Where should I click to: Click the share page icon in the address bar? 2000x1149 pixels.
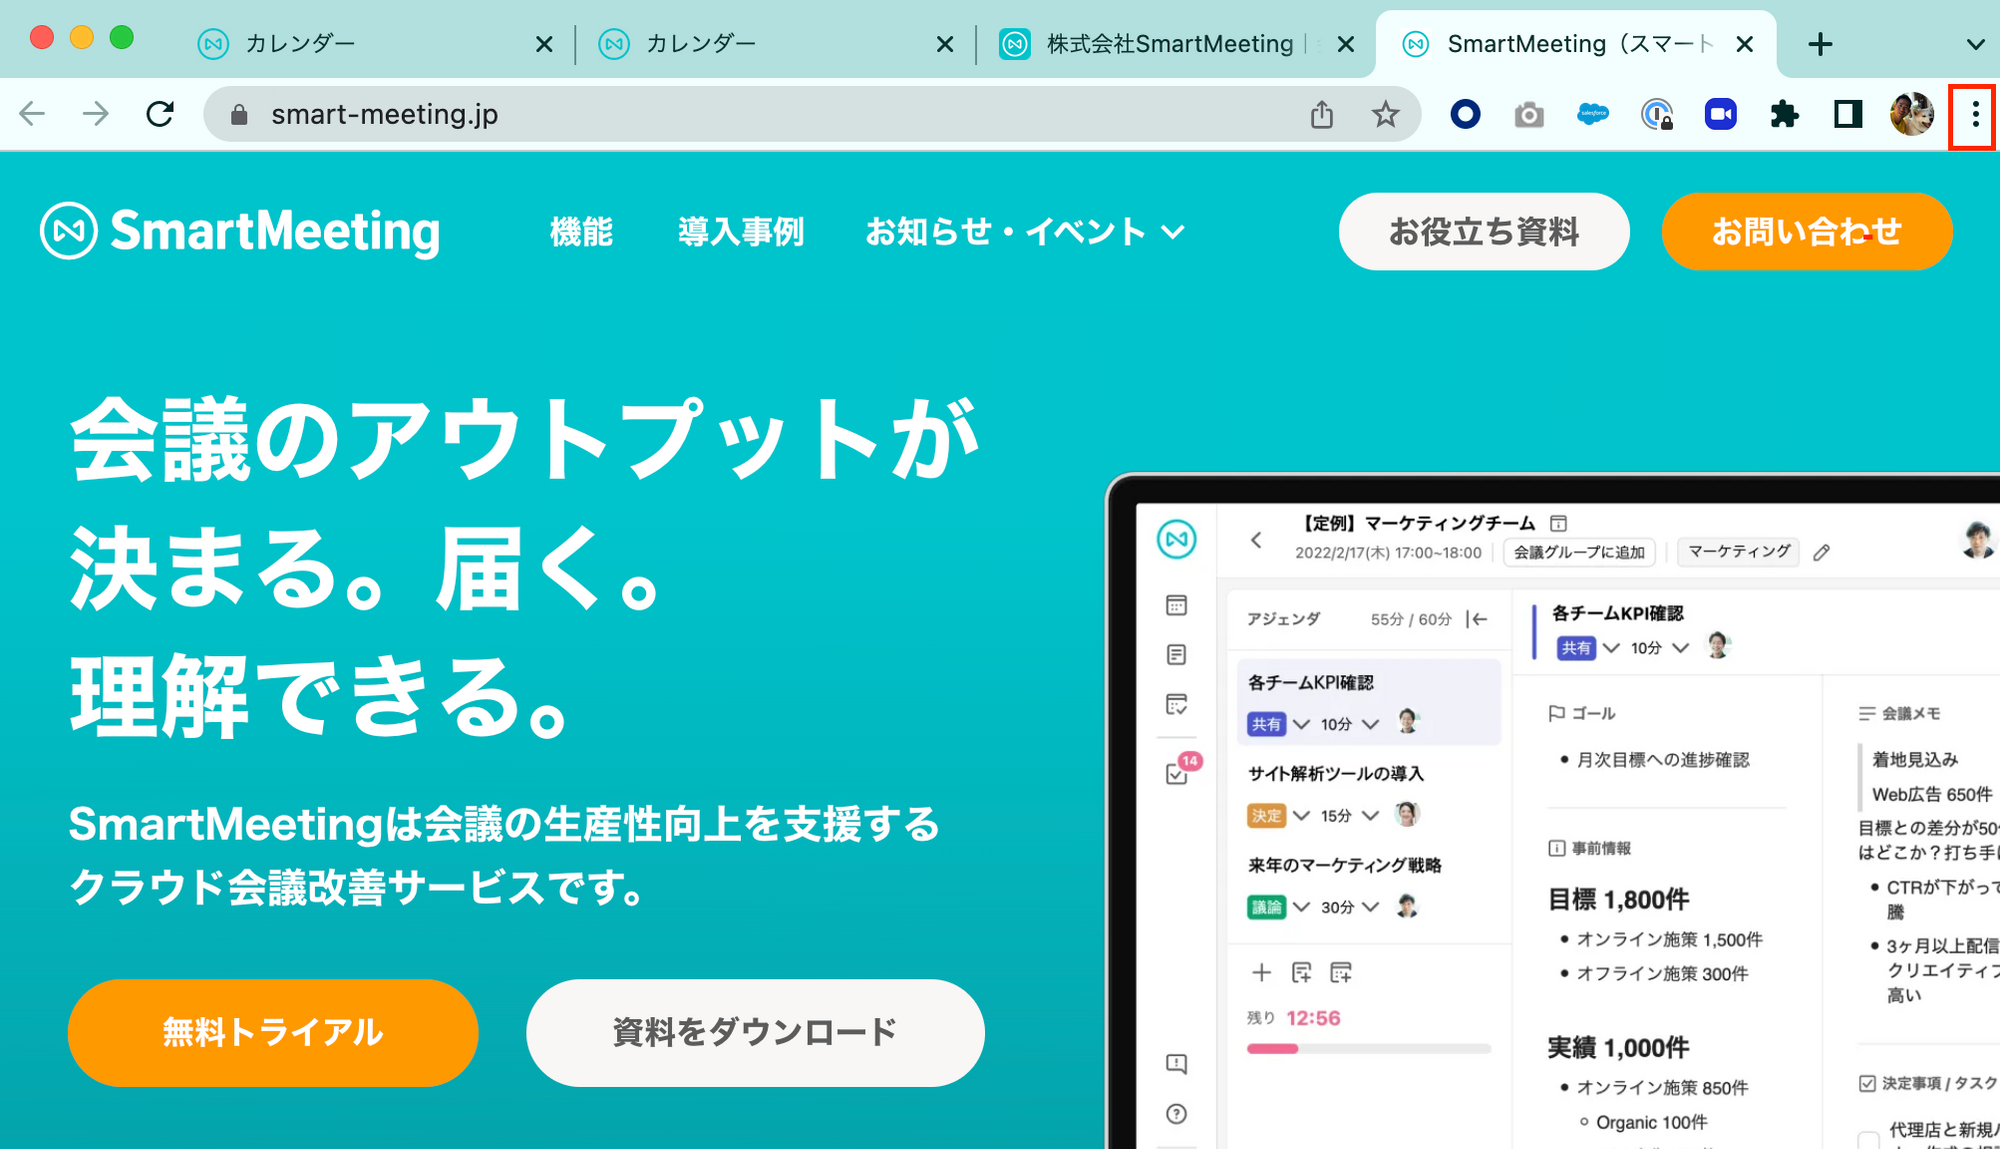pyautogui.click(x=1322, y=115)
